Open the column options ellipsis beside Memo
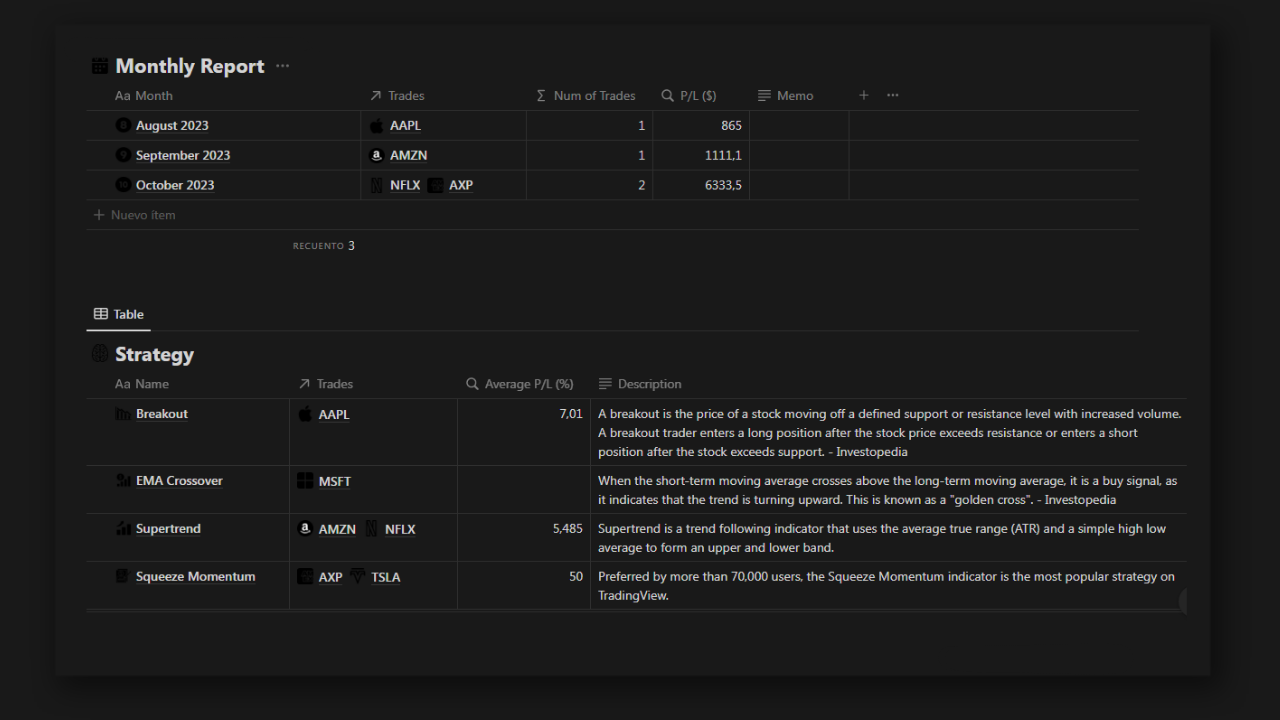The width and height of the screenshot is (1280, 720). [x=893, y=95]
